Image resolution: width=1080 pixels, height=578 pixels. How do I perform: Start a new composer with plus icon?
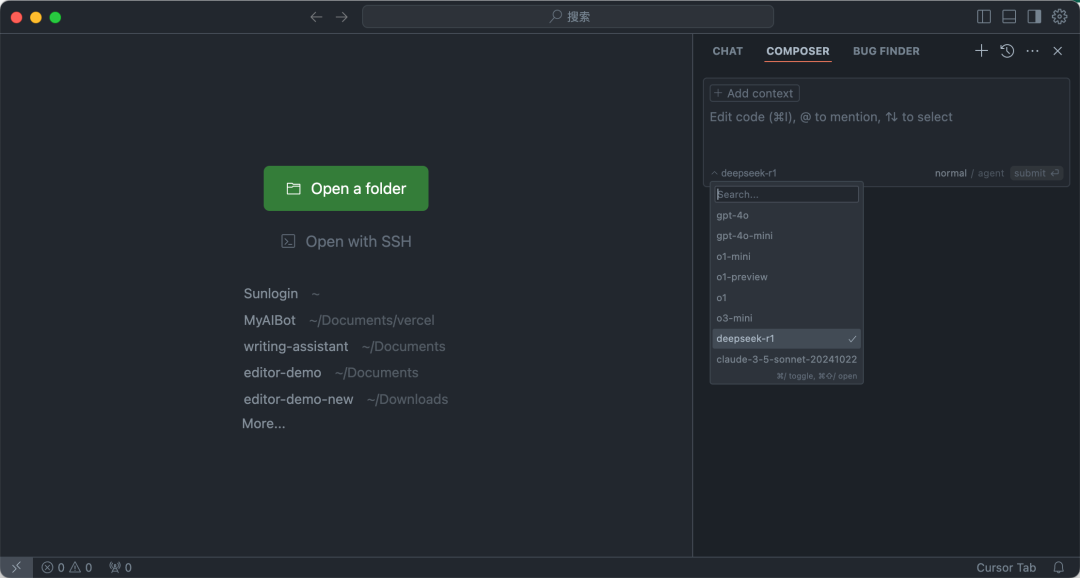tap(982, 50)
